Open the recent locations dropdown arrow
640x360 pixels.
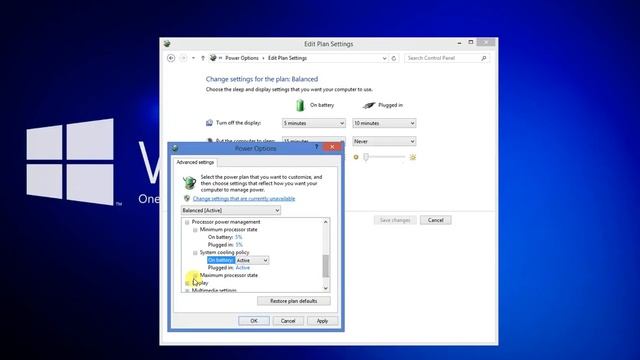coord(193,58)
